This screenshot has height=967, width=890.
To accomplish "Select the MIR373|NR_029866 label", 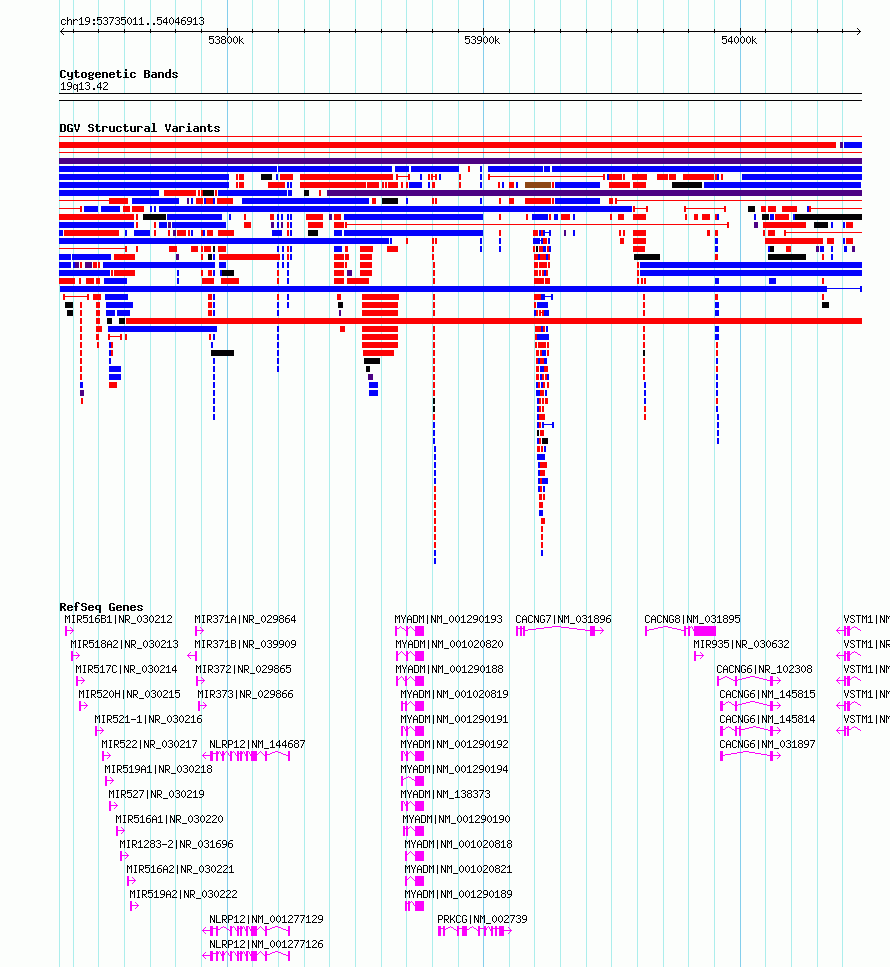I will (245, 694).
